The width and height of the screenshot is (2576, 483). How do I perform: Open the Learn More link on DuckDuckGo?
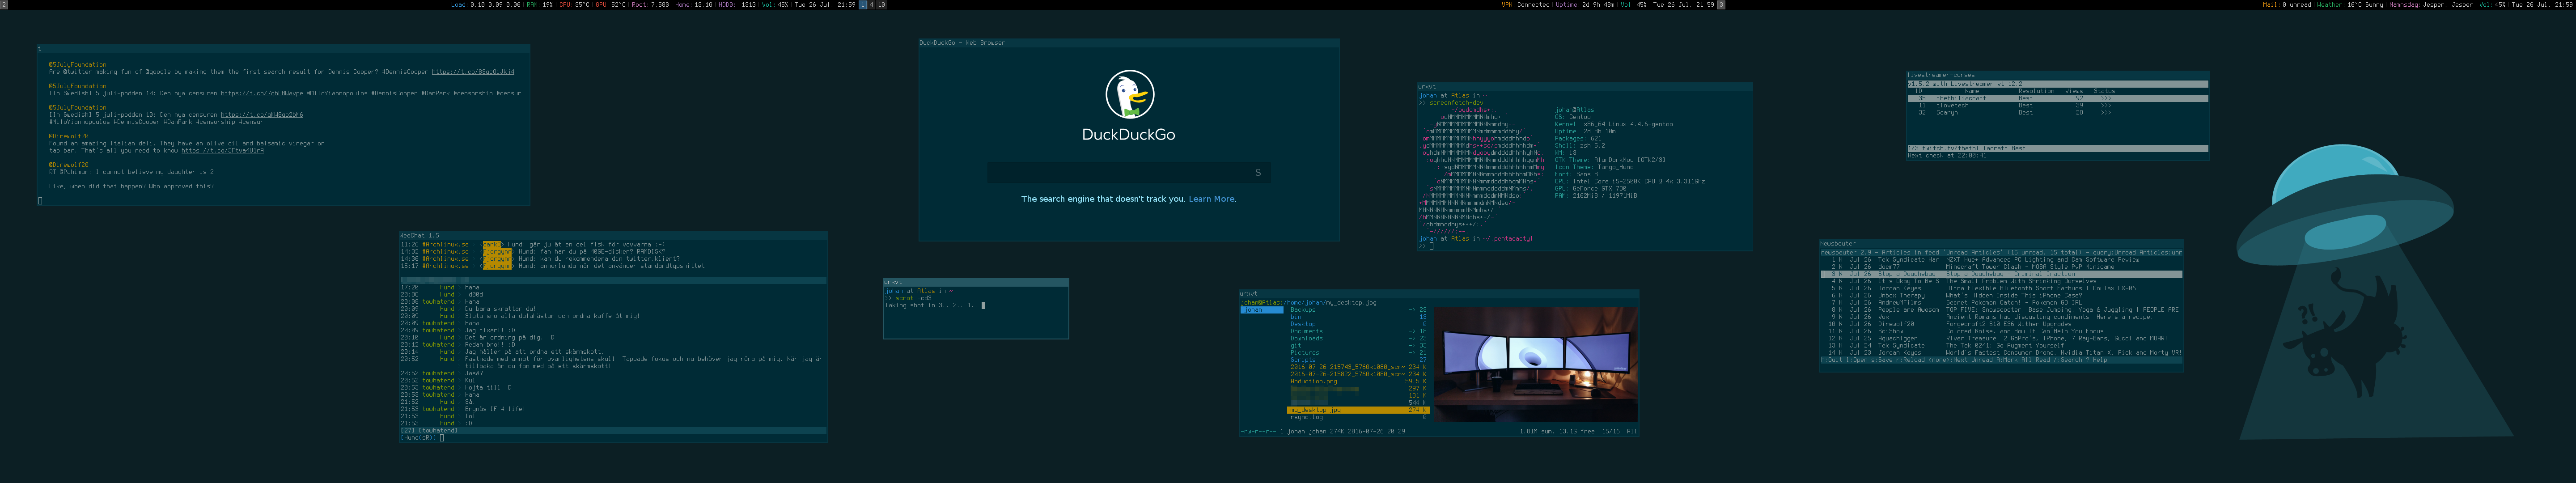[x=1212, y=199]
